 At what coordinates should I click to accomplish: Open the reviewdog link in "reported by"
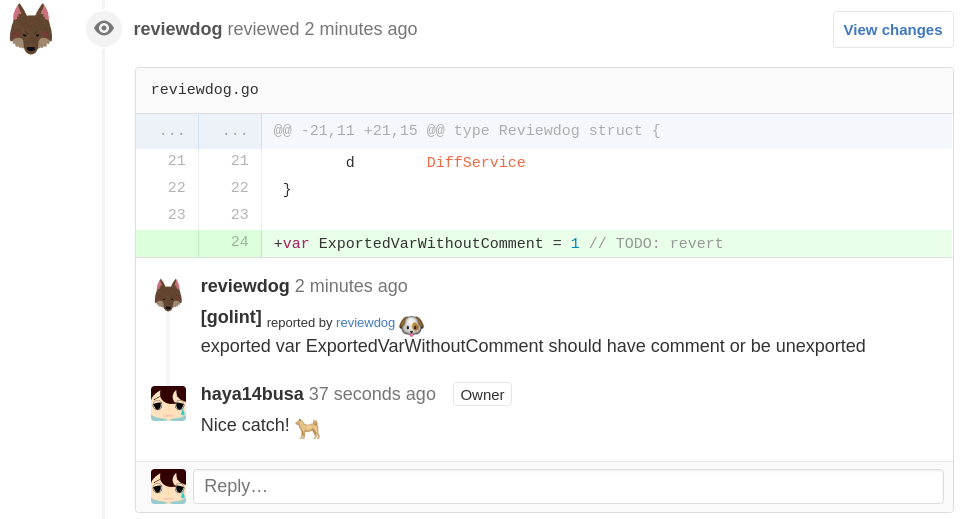pos(365,323)
